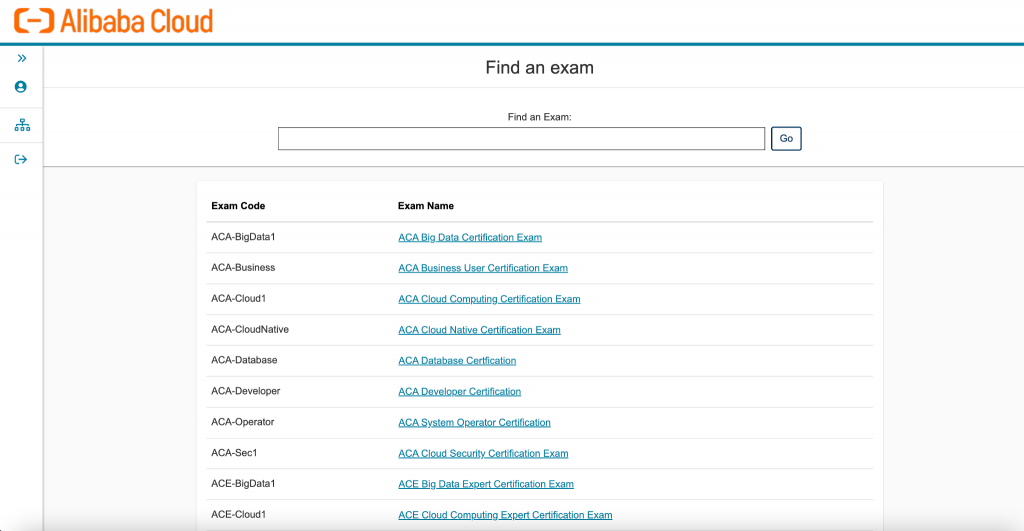Open ACA Cloud Security Certification Exam link
Screen dimensions: 1024x531
coord(483,453)
